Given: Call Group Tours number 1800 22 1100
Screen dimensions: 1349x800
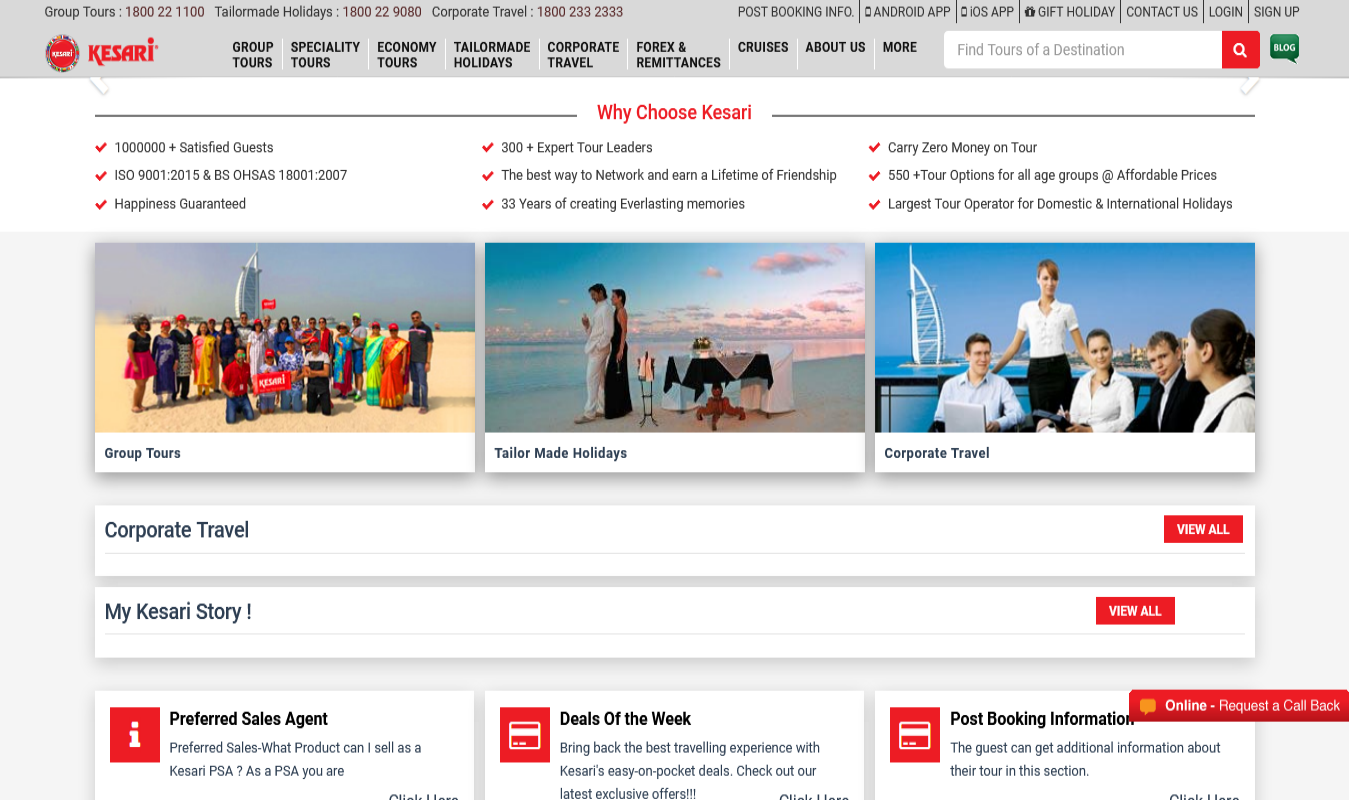Looking at the screenshot, I should tap(165, 12).
